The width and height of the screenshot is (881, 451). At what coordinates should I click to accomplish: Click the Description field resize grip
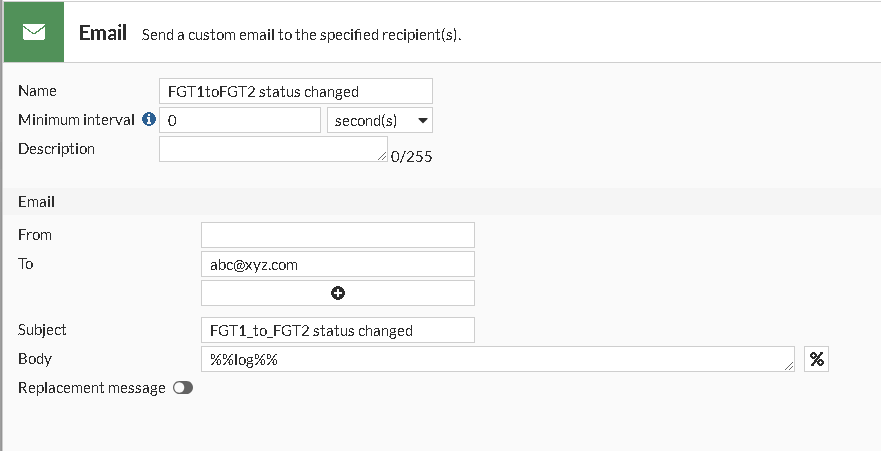[x=382, y=156]
